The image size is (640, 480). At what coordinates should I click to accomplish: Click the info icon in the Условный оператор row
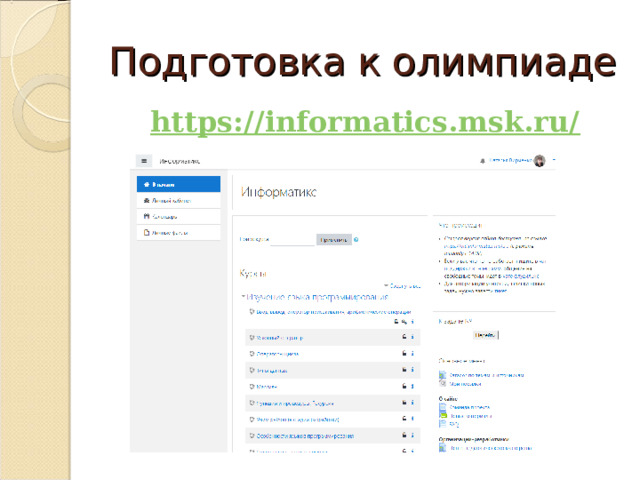click(x=412, y=337)
